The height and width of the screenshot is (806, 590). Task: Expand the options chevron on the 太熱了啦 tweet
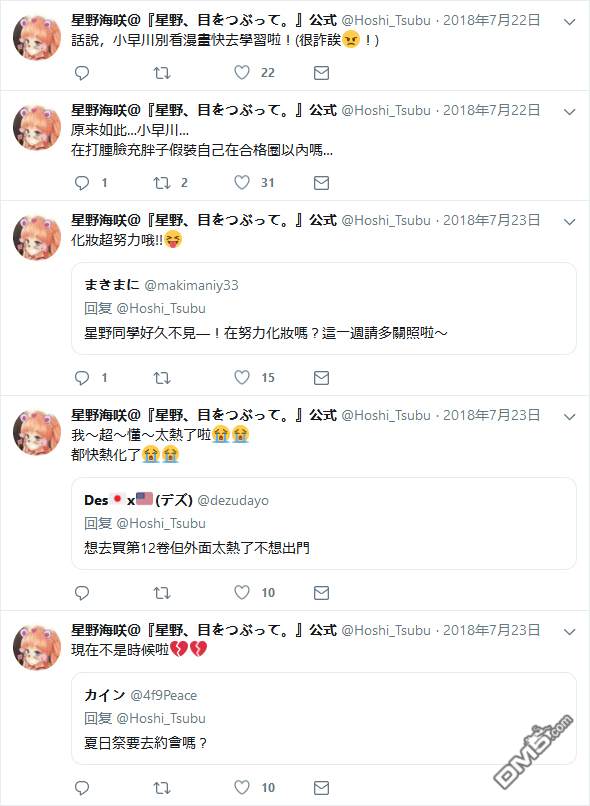tap(569, 417)
